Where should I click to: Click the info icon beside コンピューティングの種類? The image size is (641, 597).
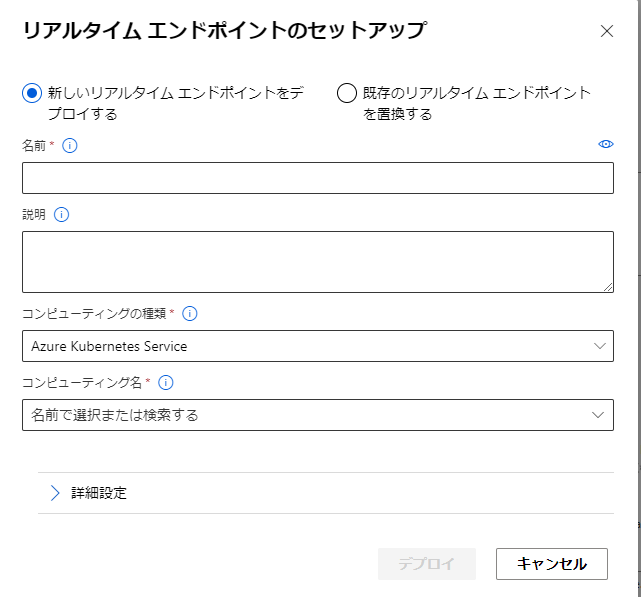(190, 313)
